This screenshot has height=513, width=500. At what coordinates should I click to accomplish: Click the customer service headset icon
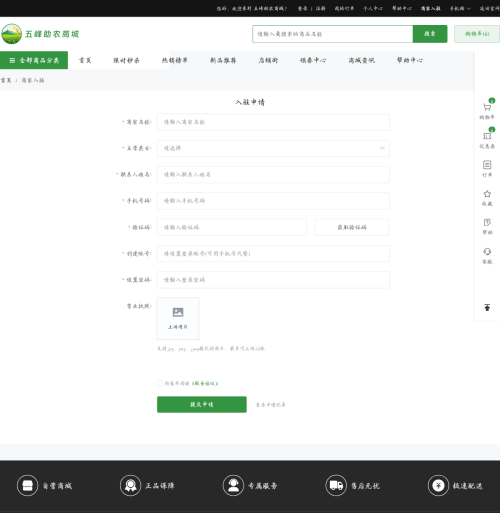pyautogui.click(x=487, y=251)
